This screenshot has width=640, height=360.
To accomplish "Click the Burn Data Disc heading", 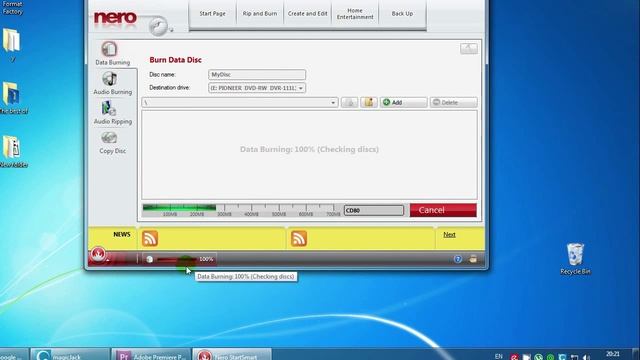I will (x=176, y=60).
